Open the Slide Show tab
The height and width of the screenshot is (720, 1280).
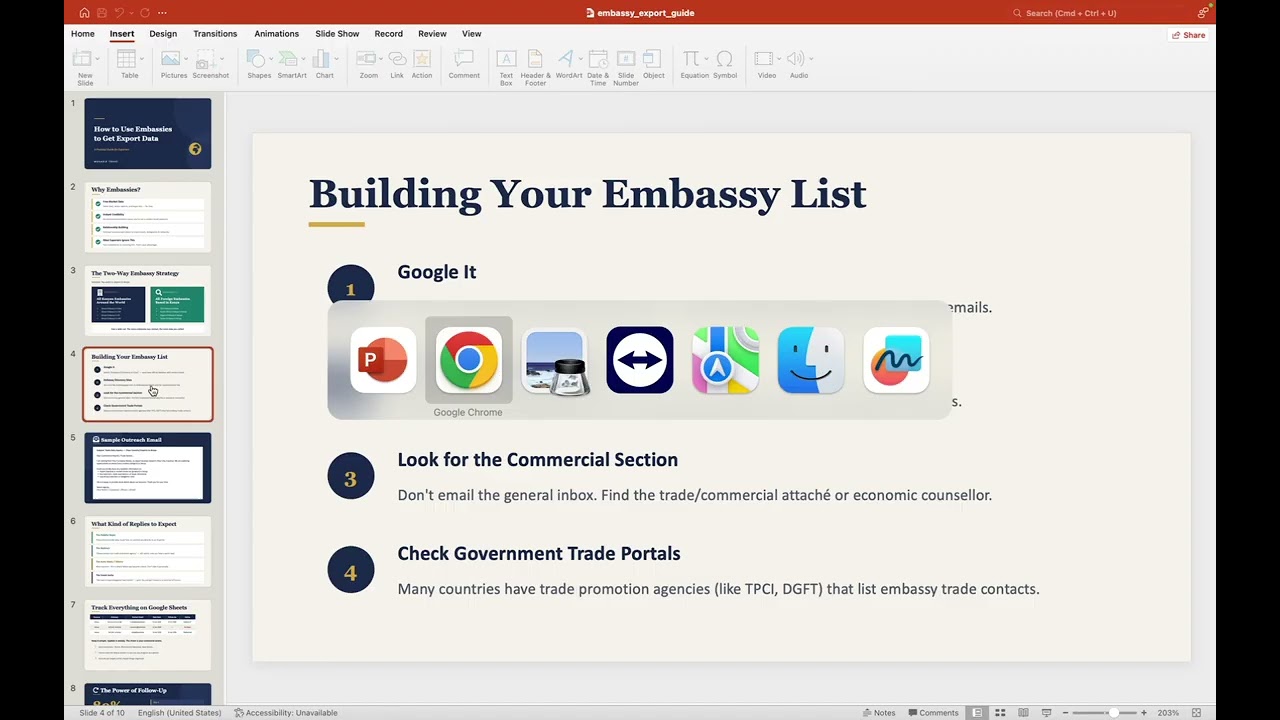coord(337,34)
